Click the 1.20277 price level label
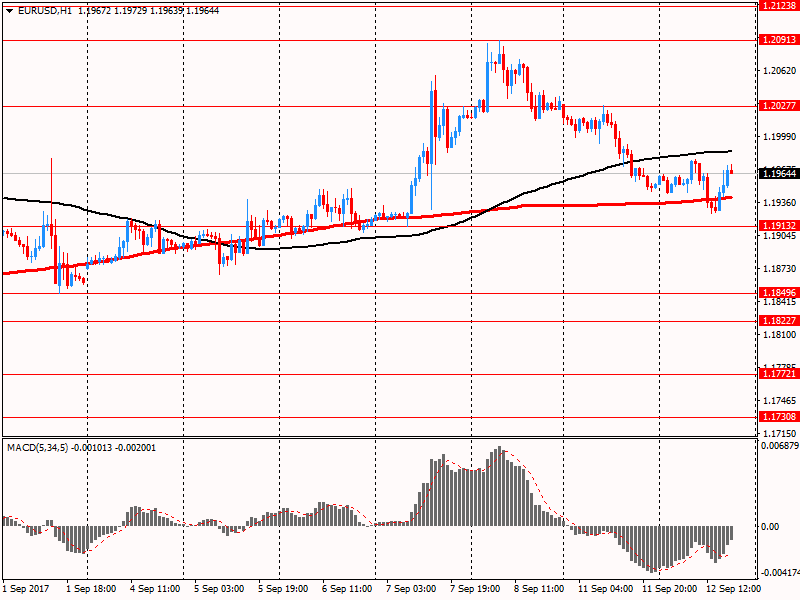800x600 pixels. pos(779,106)
